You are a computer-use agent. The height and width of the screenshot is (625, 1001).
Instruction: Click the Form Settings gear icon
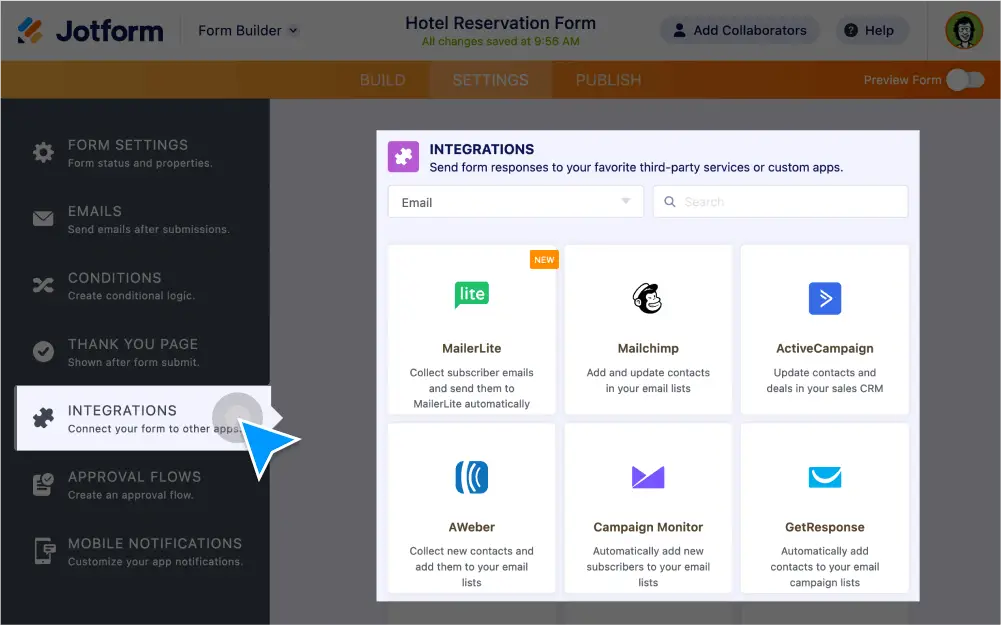(42, 151)
